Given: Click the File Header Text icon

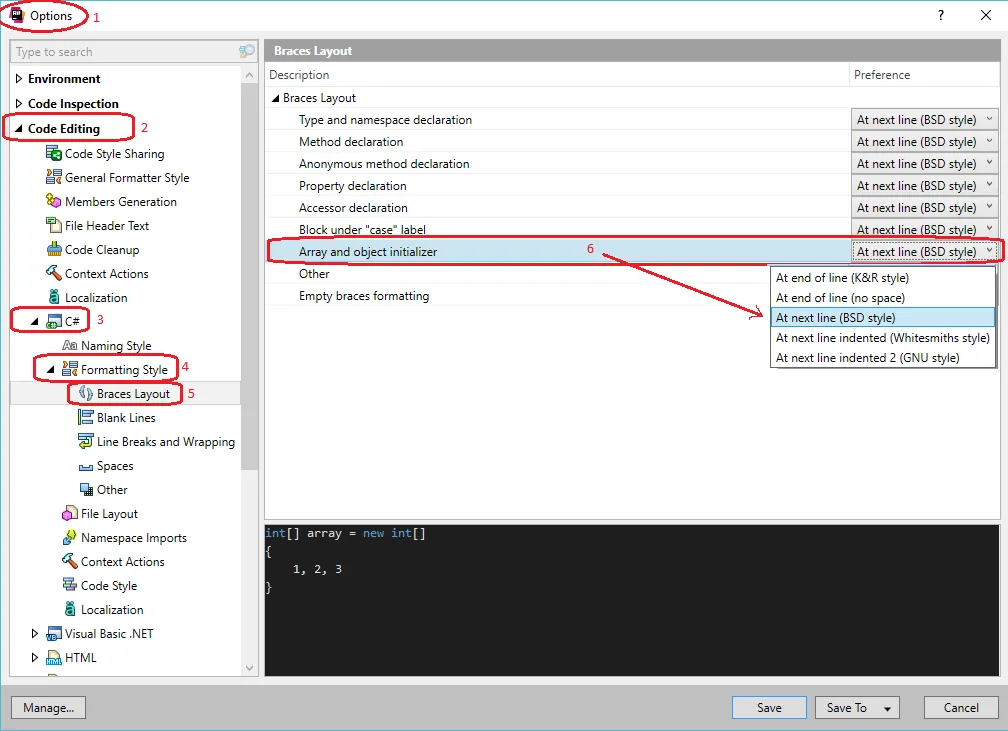Looking at the screenshot, I should pyautogui.click(x=53, y=225).
